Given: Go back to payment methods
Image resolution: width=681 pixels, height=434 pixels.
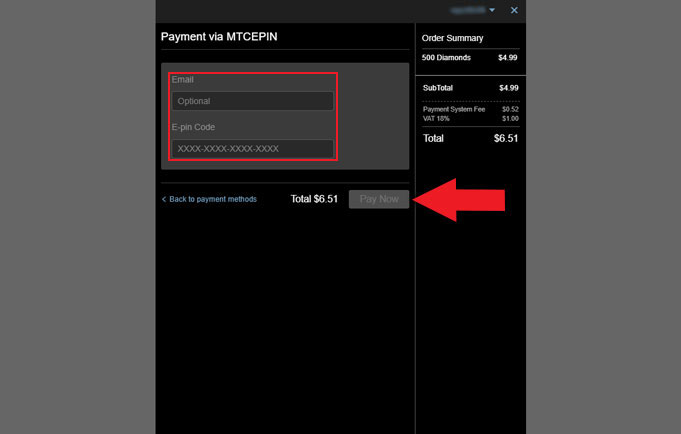Looking at the screenshot, I should (213, 199).
